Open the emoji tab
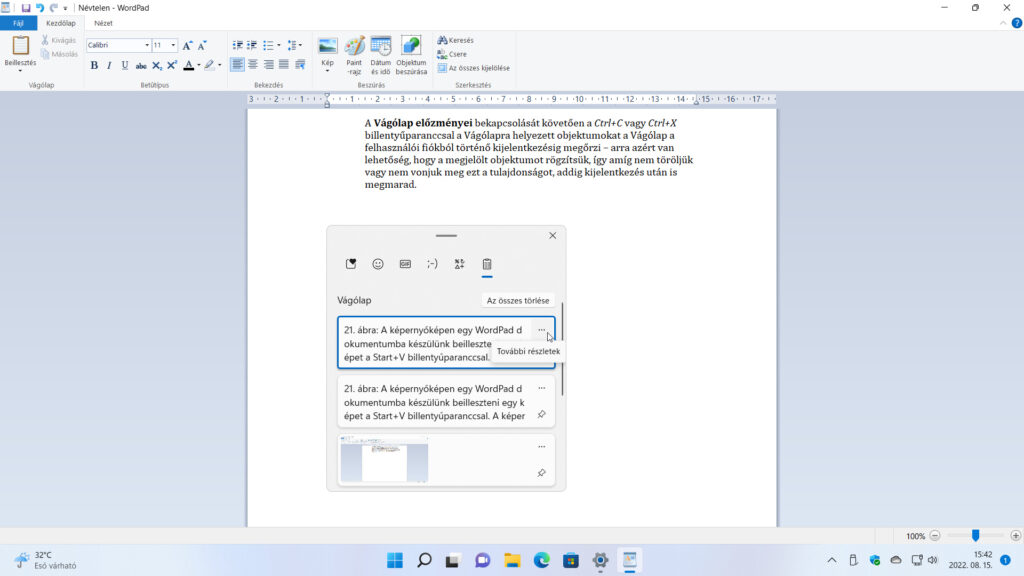The image size is (1024, 576). (x=377, y=264)
